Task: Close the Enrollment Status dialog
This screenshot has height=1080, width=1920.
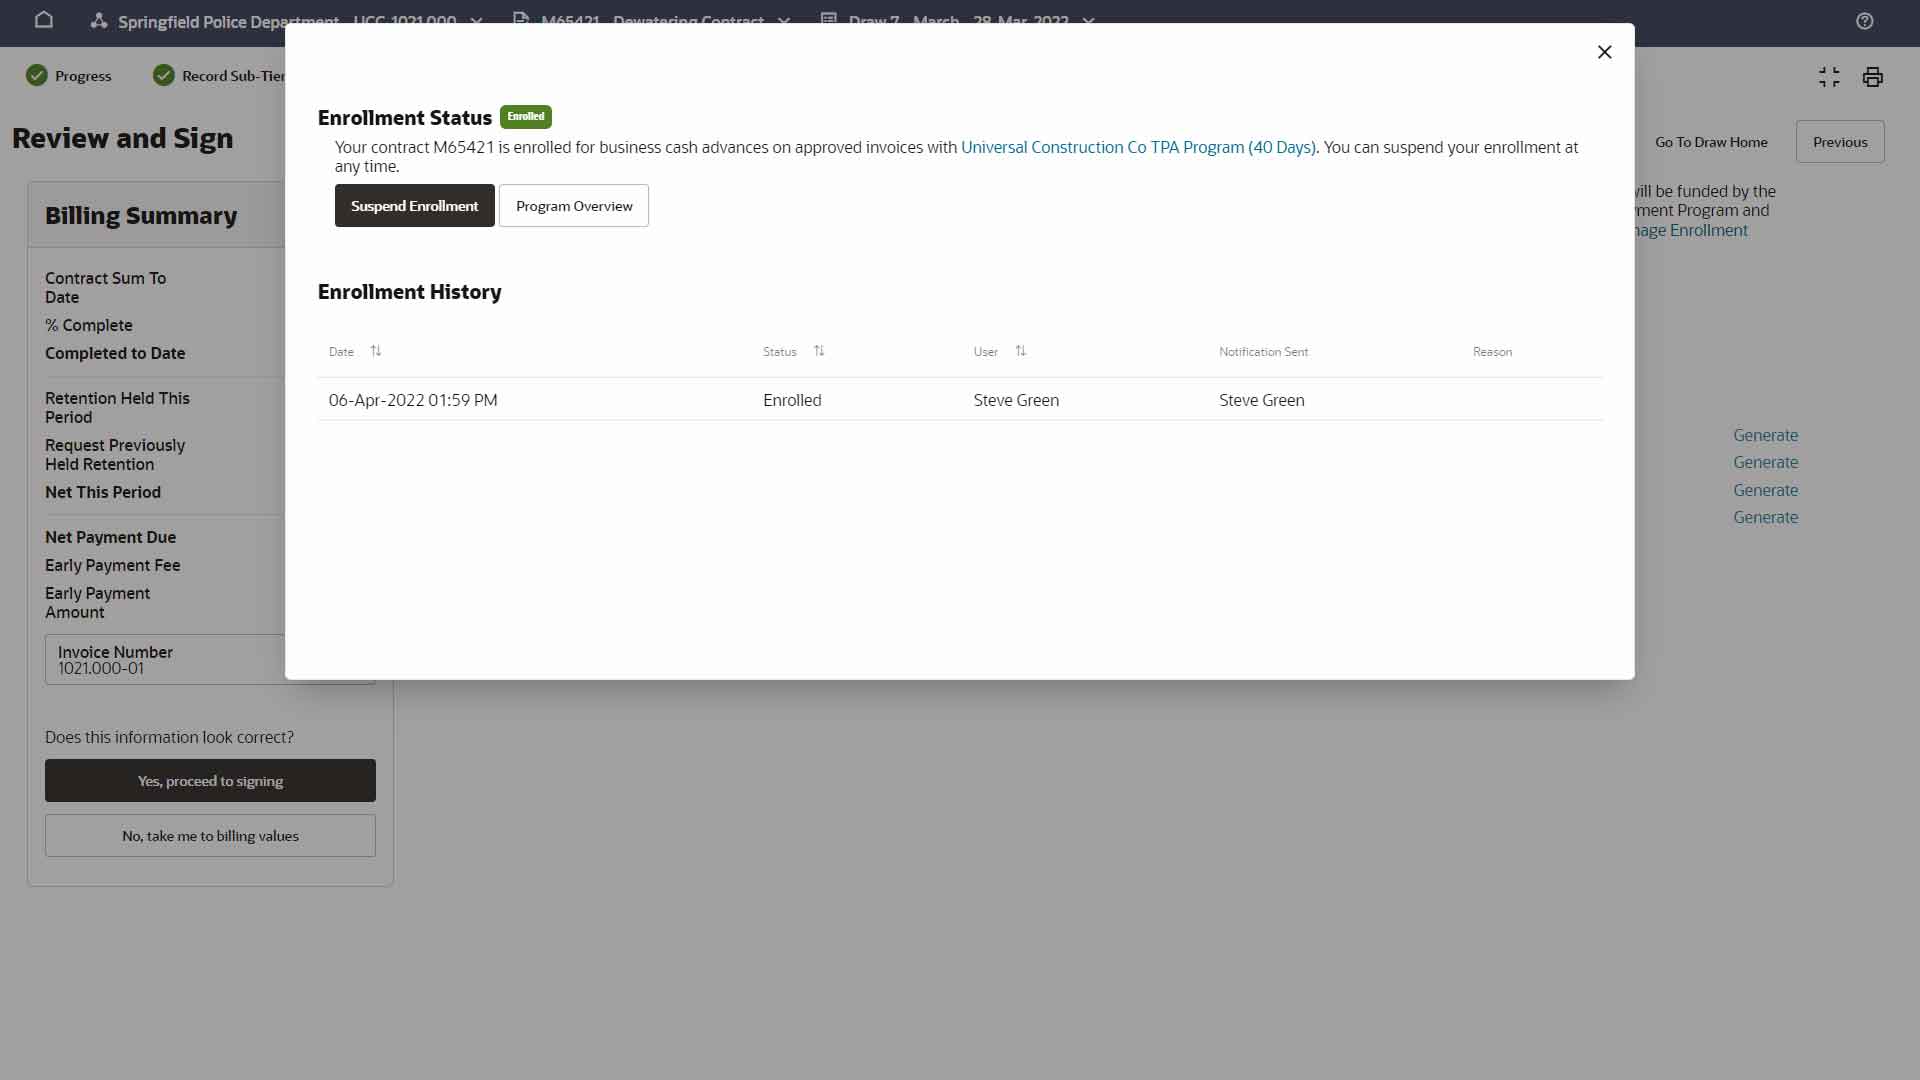Action: [1604, 52]
